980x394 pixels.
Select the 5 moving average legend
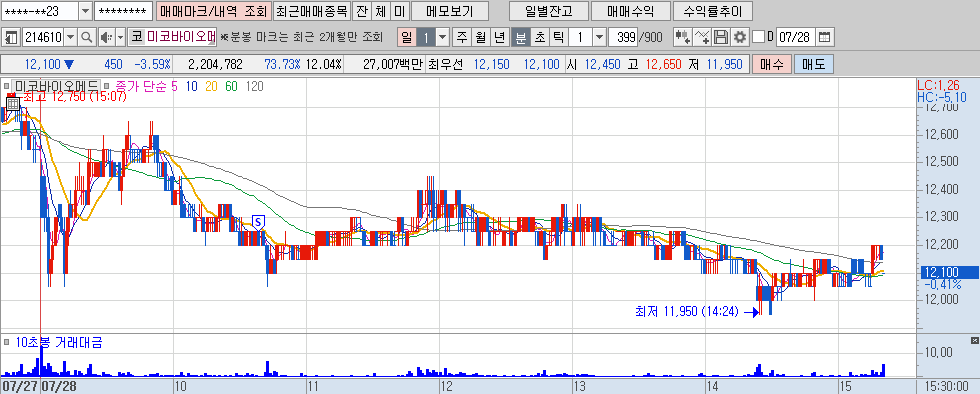(174, 86)
